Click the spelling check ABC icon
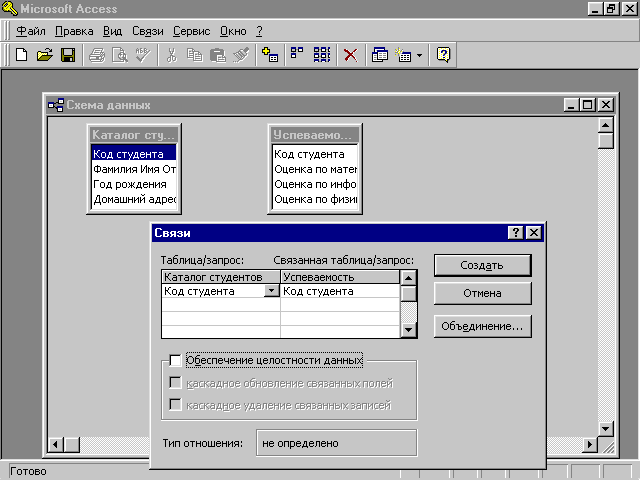The height and width of the screenshot is (480, 640). pyautogui.click(x=143, y=55)
